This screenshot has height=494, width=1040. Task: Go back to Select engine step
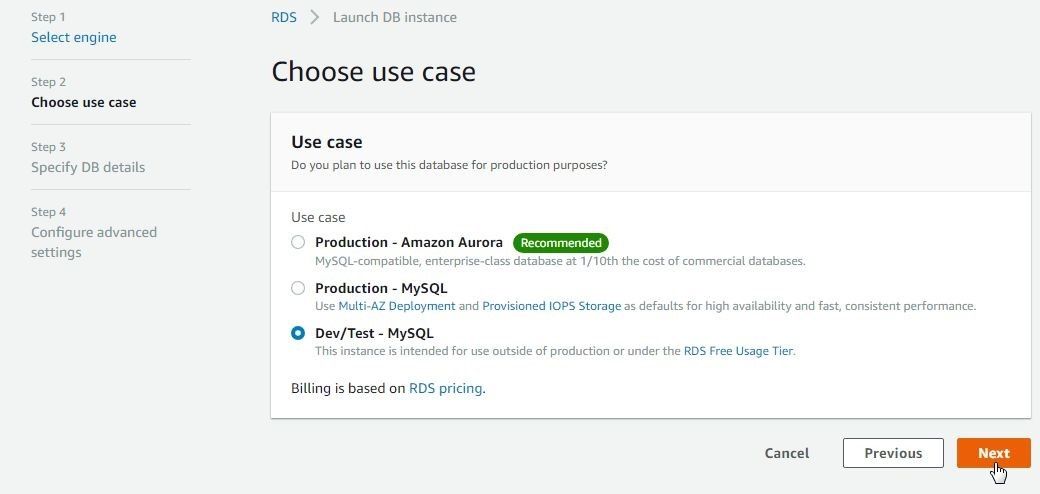tap(74, 37)
